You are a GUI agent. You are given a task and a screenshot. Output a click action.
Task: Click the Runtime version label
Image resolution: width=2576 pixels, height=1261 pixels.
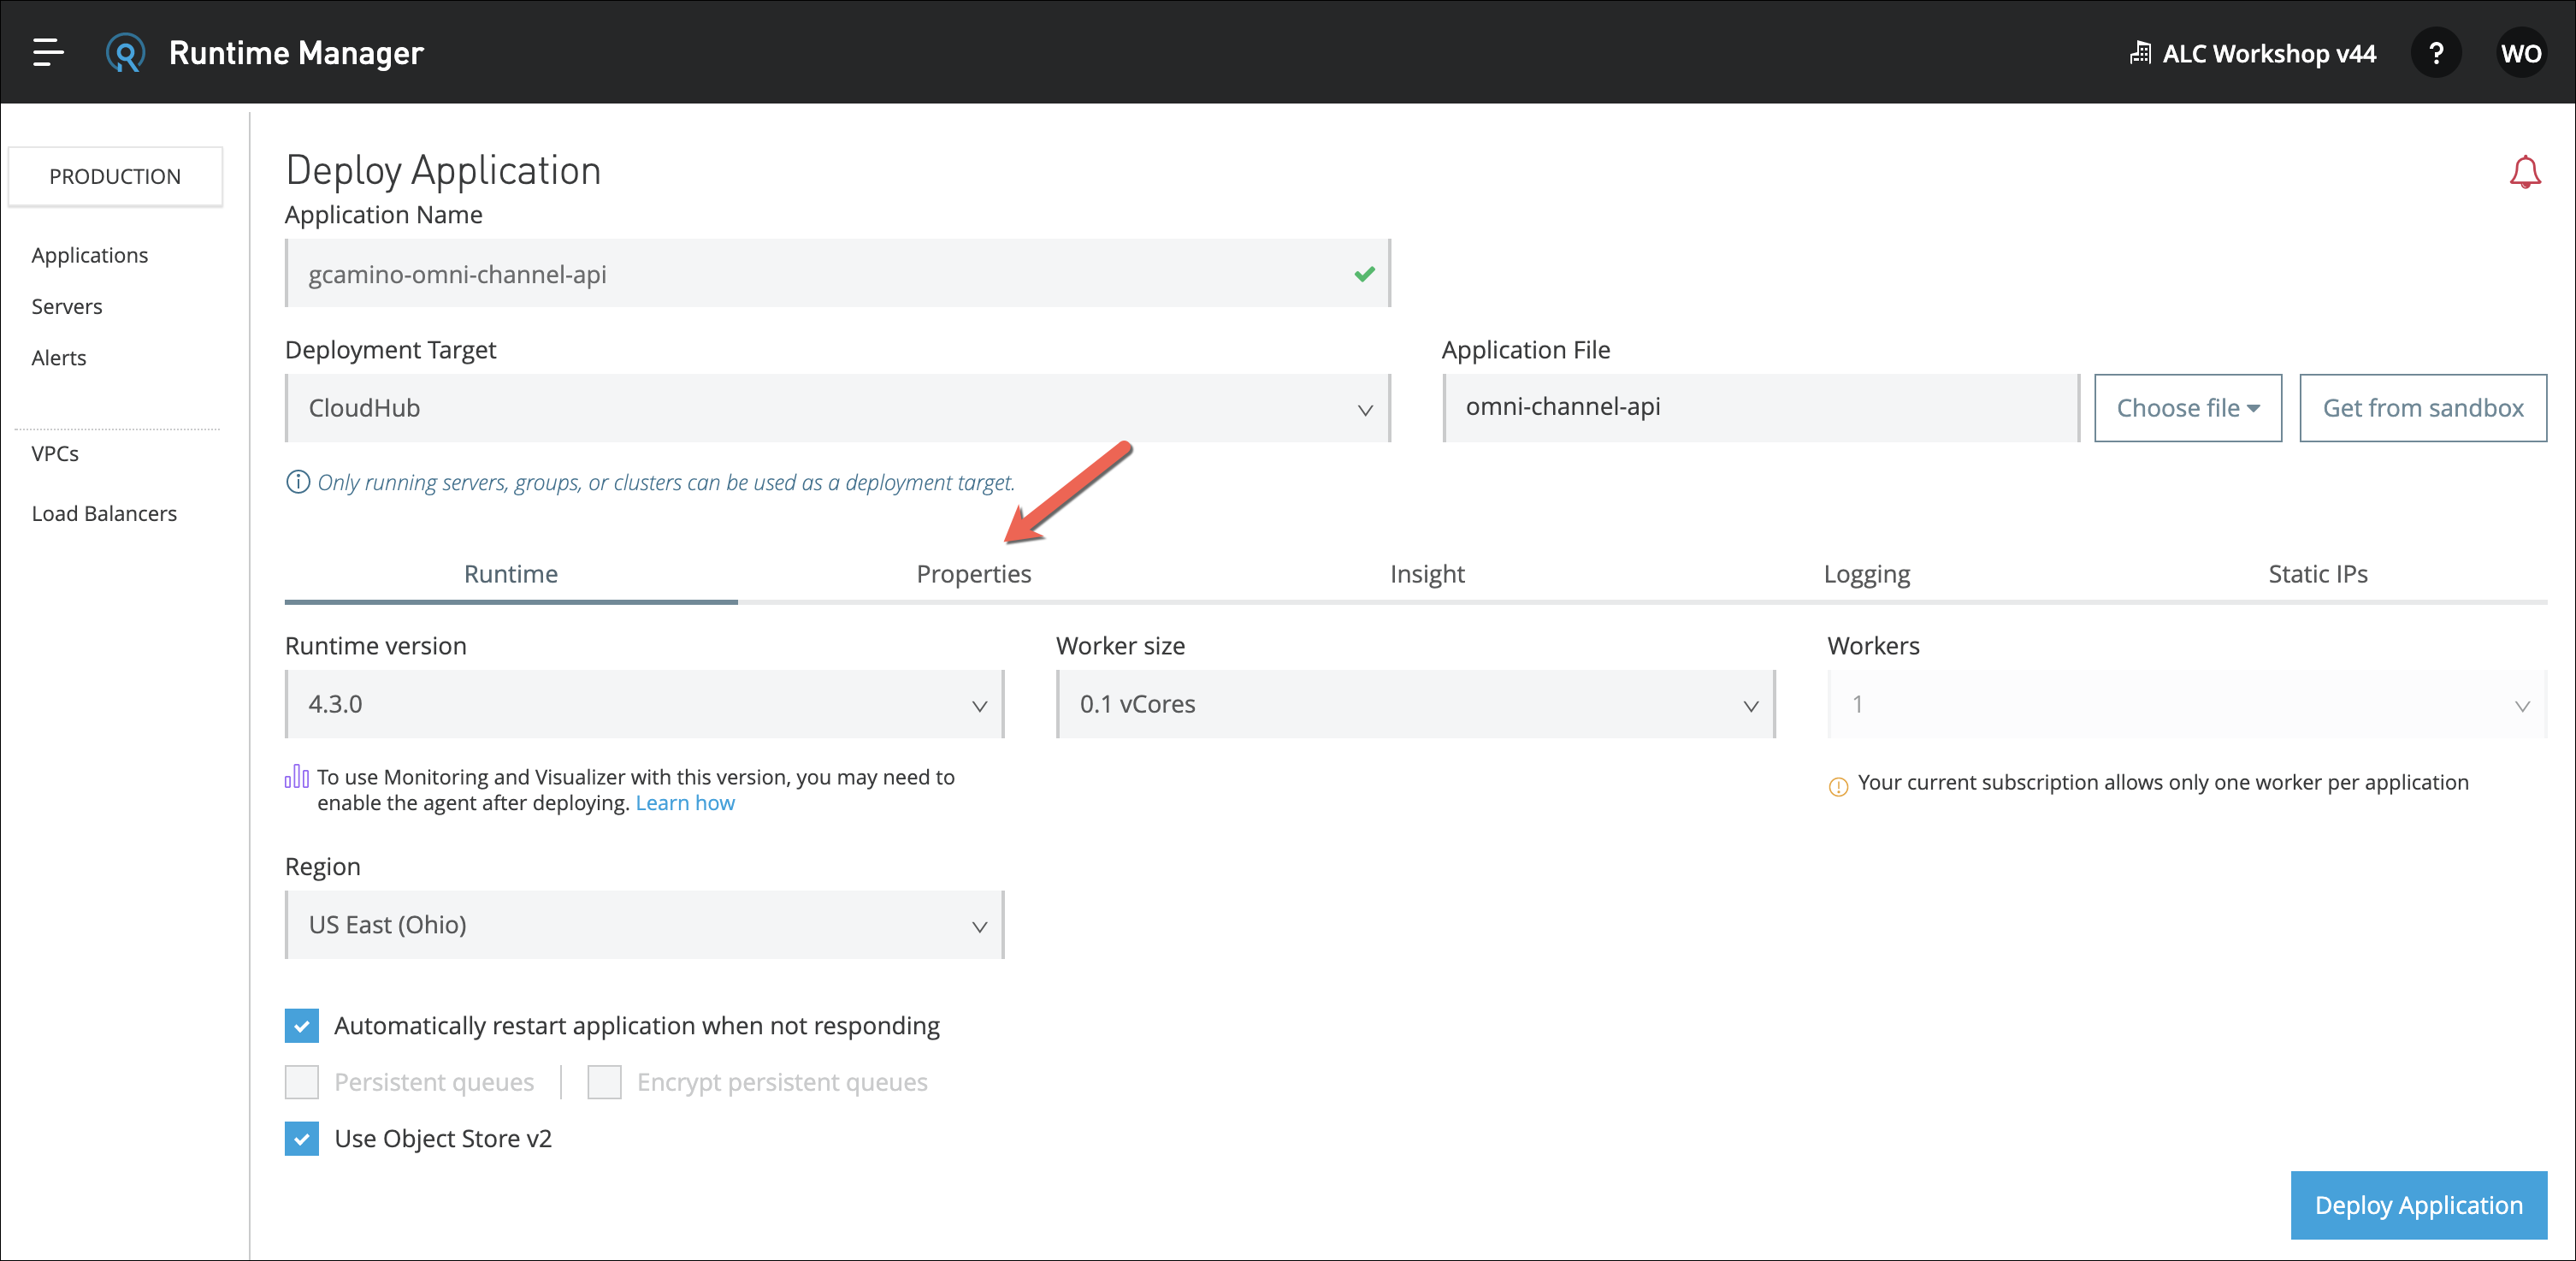click(376, 646)
